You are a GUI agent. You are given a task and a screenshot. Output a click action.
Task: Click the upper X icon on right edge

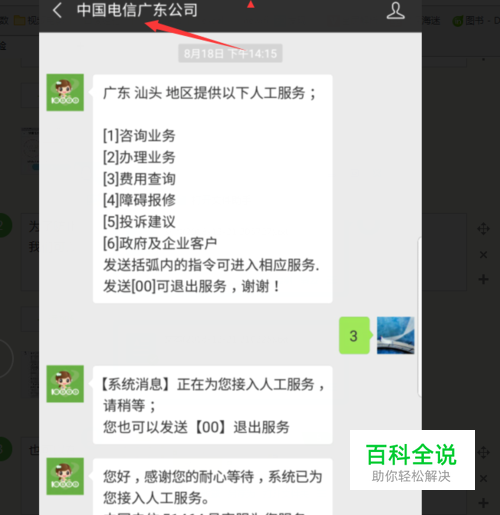point(483,255)
